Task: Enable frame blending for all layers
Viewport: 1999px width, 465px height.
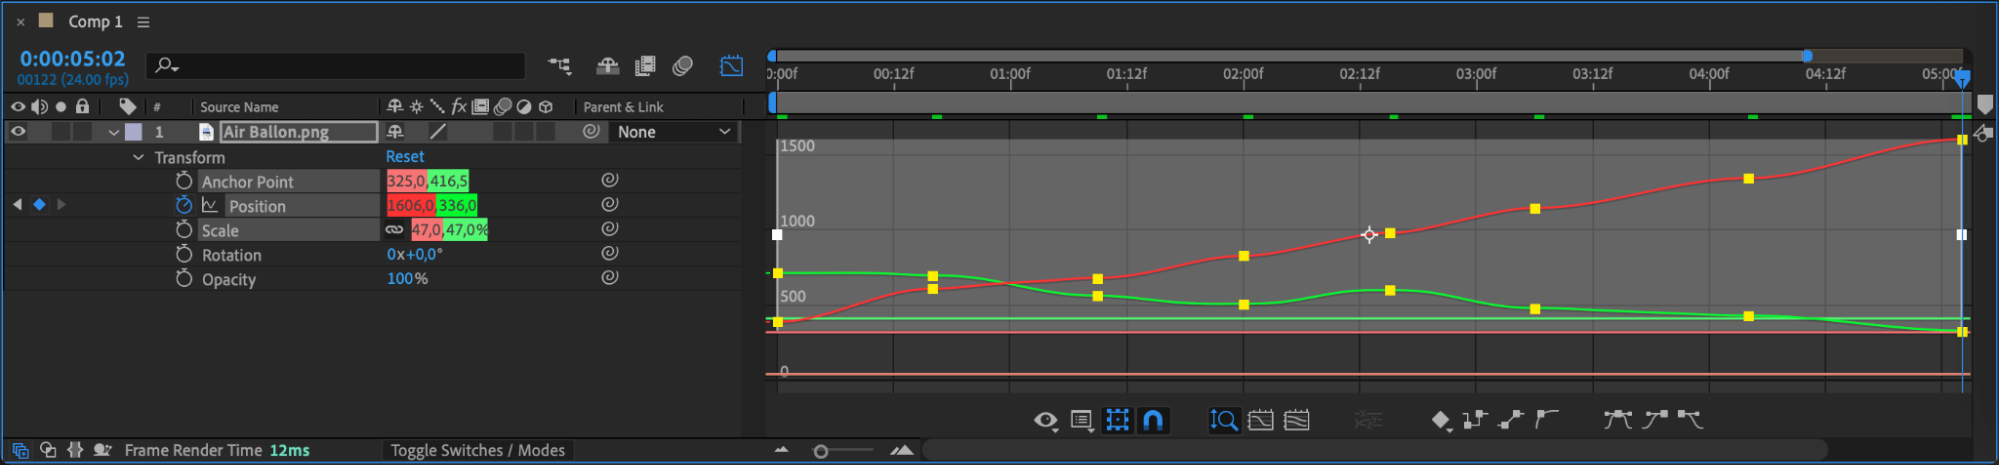Action: click(x=645, y=66)
